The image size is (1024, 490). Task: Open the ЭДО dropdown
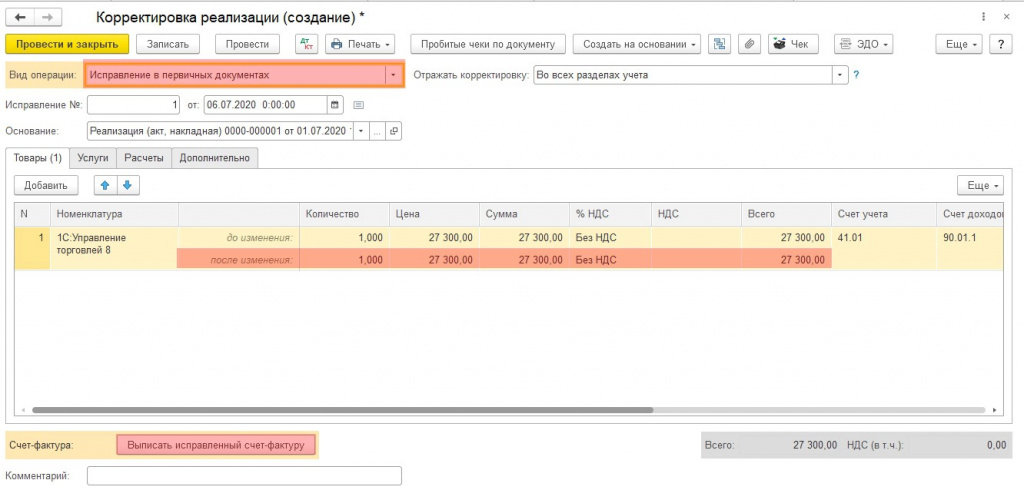pyautogui.click(x=864, y=44)
